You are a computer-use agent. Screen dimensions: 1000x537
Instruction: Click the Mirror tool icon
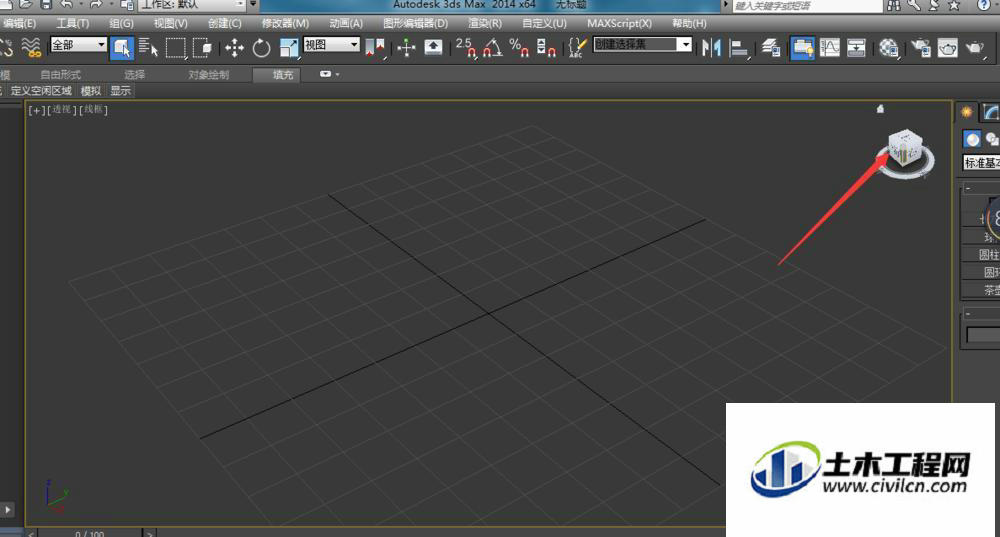[x=711, y=48]
